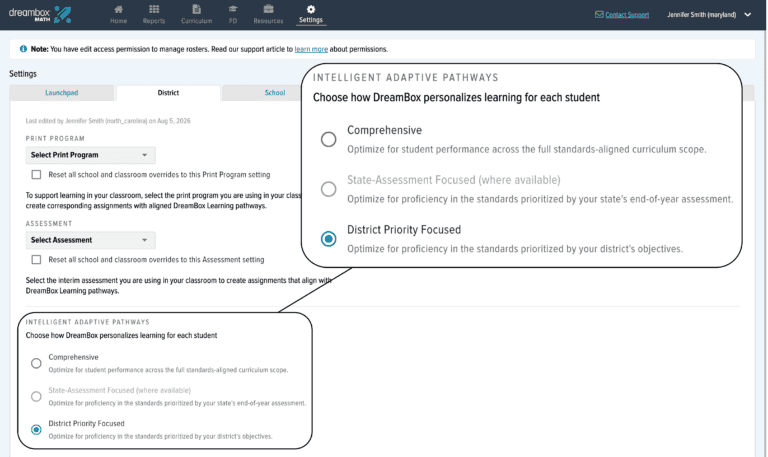Click the Jennifer Smith (maryland) user name
768x457 pixels.
tap(701, 15)
